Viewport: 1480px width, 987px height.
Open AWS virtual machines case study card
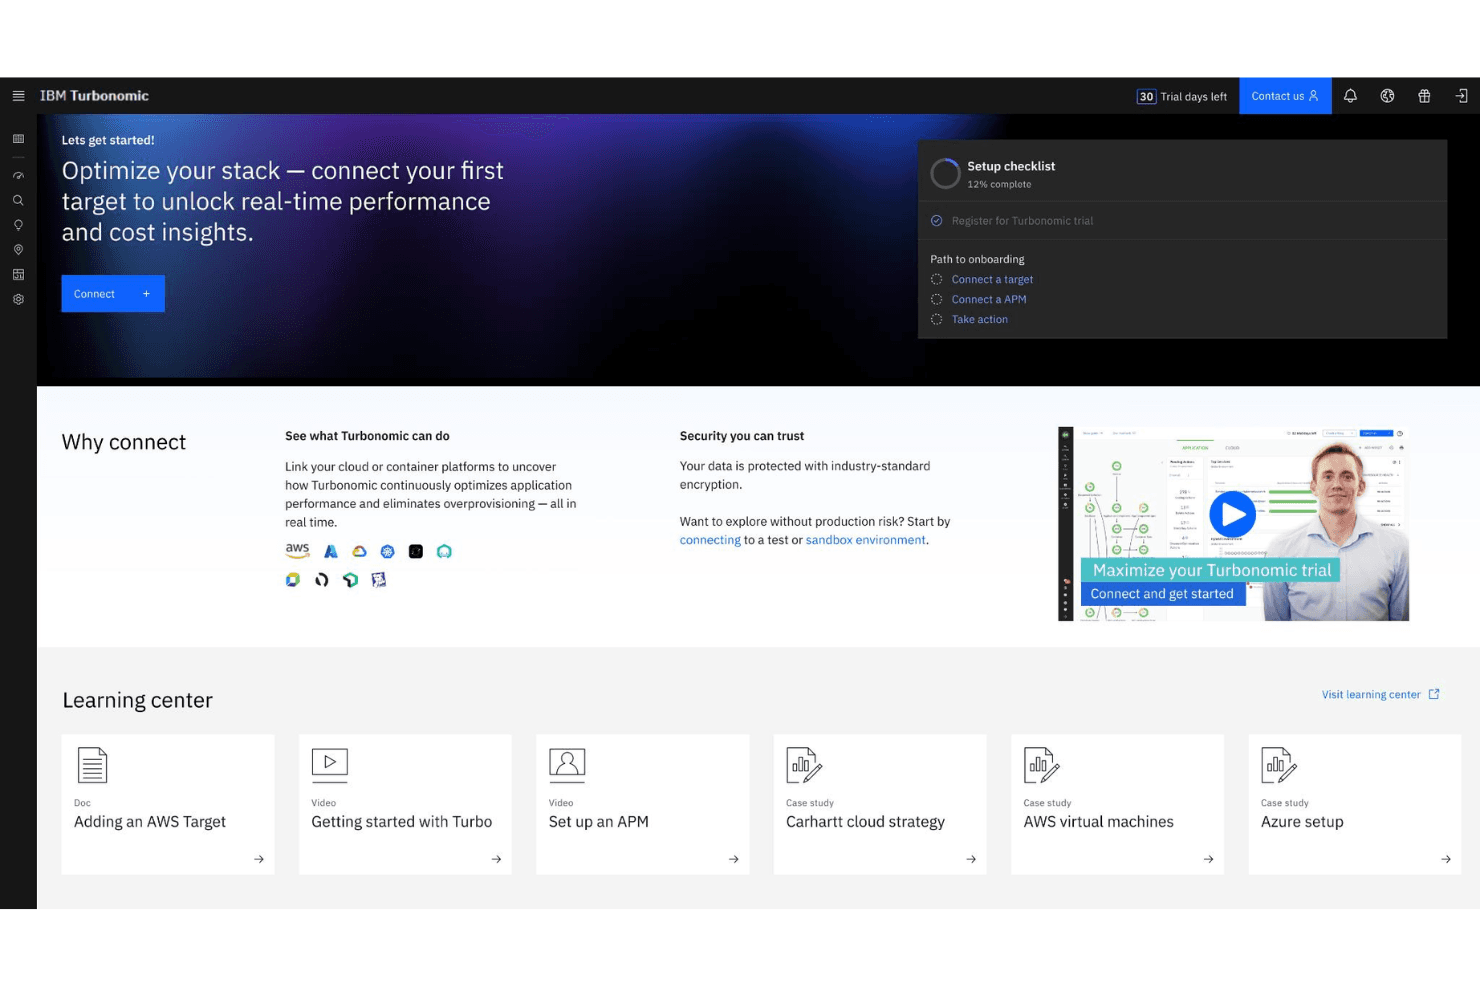pos(1118,804)
